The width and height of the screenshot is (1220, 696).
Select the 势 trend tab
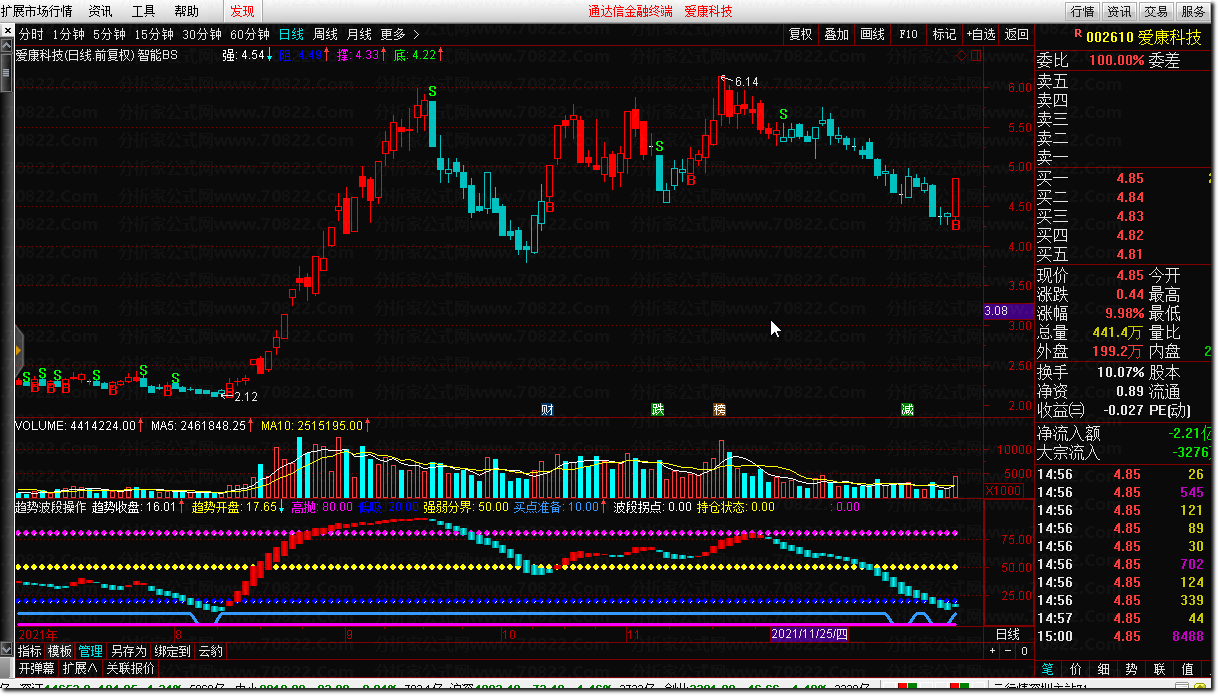click(1132, 668)
